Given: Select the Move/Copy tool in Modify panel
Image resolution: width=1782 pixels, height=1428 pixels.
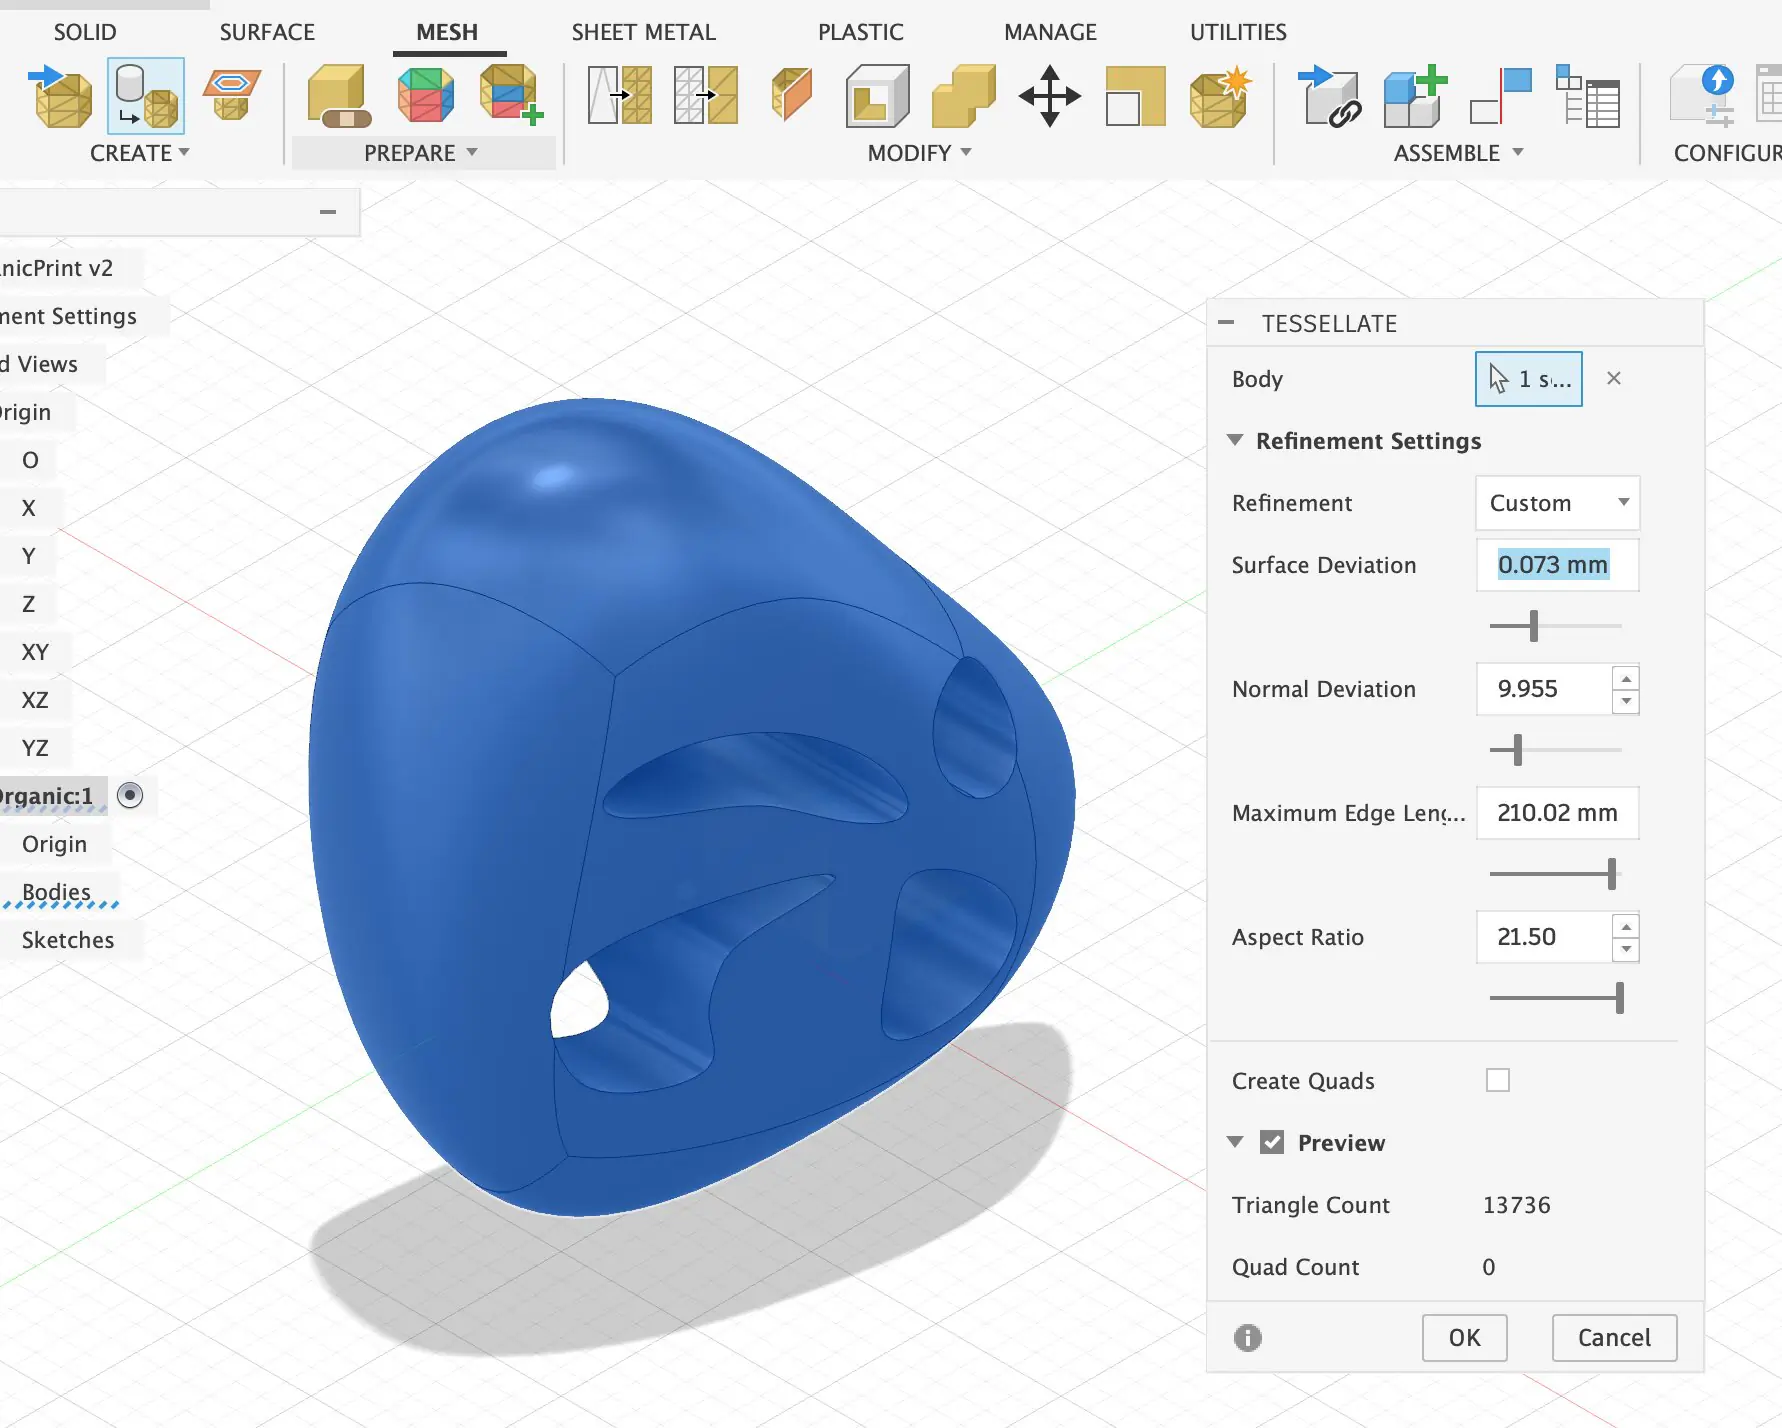Looking at the screenshot, I should (x=1048, y=97).
